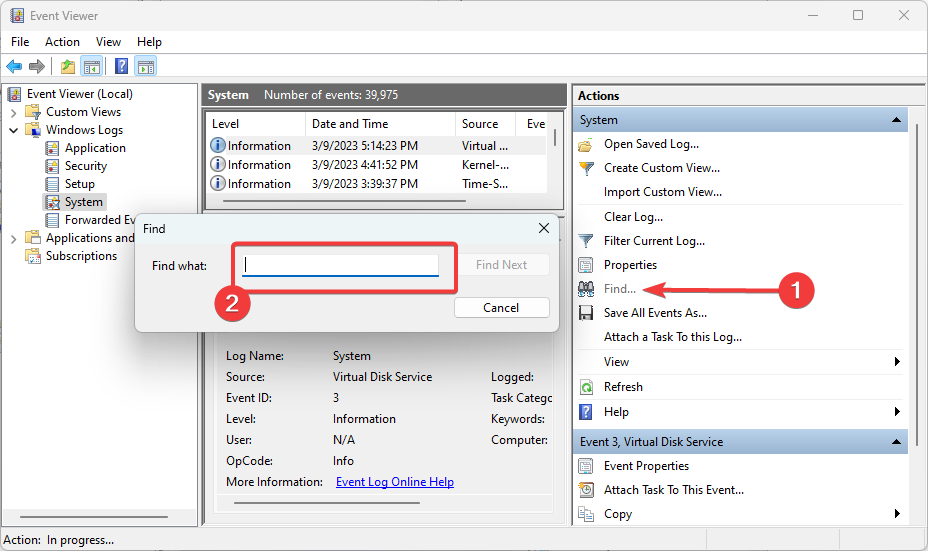
Task: Click the Find binoculars icon
Action: click(x=586, y=289)
